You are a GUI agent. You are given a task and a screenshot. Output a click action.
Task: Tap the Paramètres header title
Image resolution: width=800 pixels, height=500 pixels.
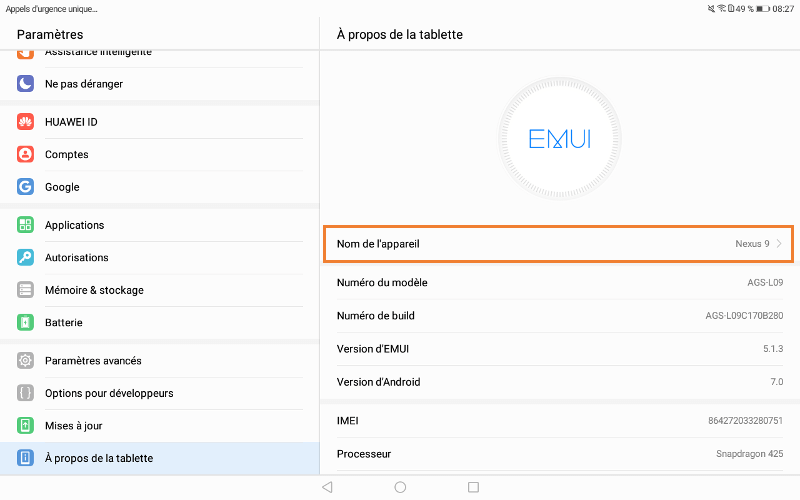point(50,34)
